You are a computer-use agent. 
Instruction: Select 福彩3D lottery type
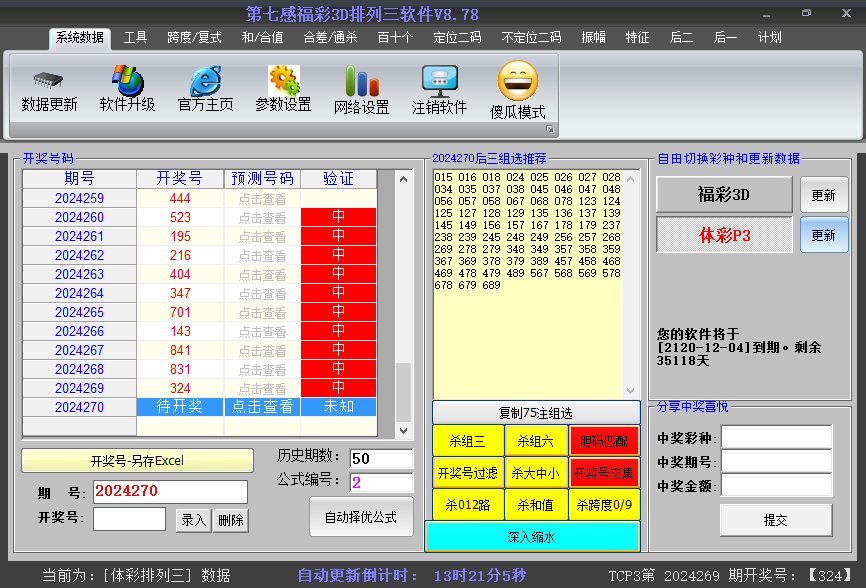[x=723, y=195]
